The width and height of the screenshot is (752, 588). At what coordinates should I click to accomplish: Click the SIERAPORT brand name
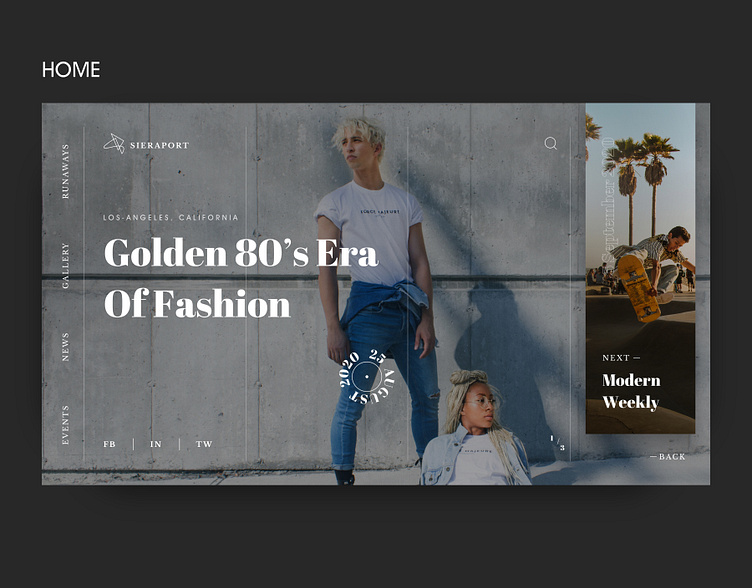pos(160,145)
